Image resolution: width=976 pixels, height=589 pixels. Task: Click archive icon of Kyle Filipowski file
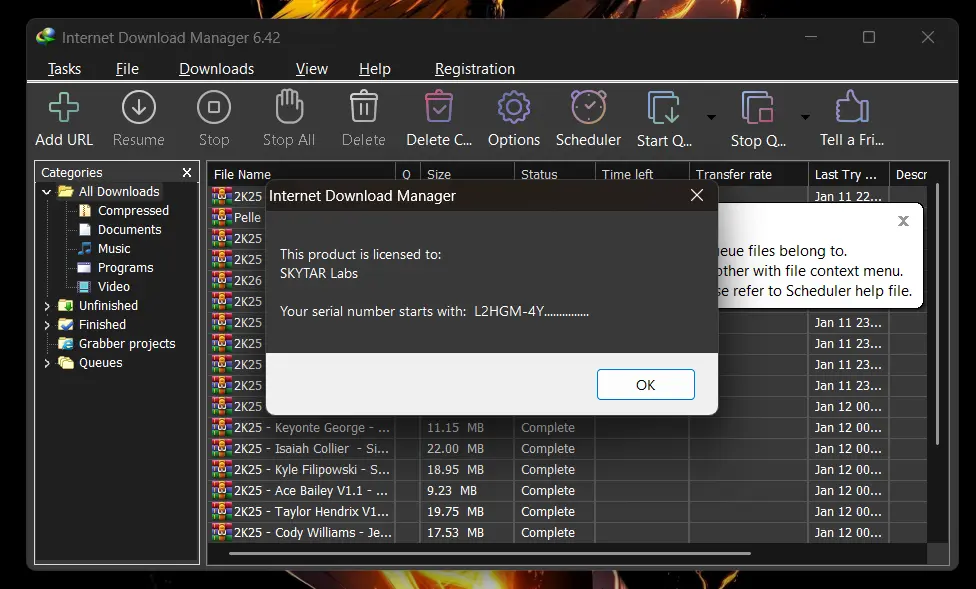(x=222, y=469)
